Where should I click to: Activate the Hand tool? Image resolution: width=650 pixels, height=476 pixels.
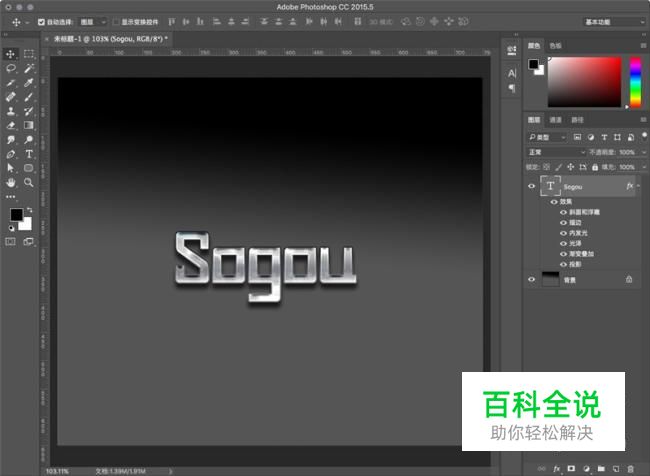(x=11, y=183)
